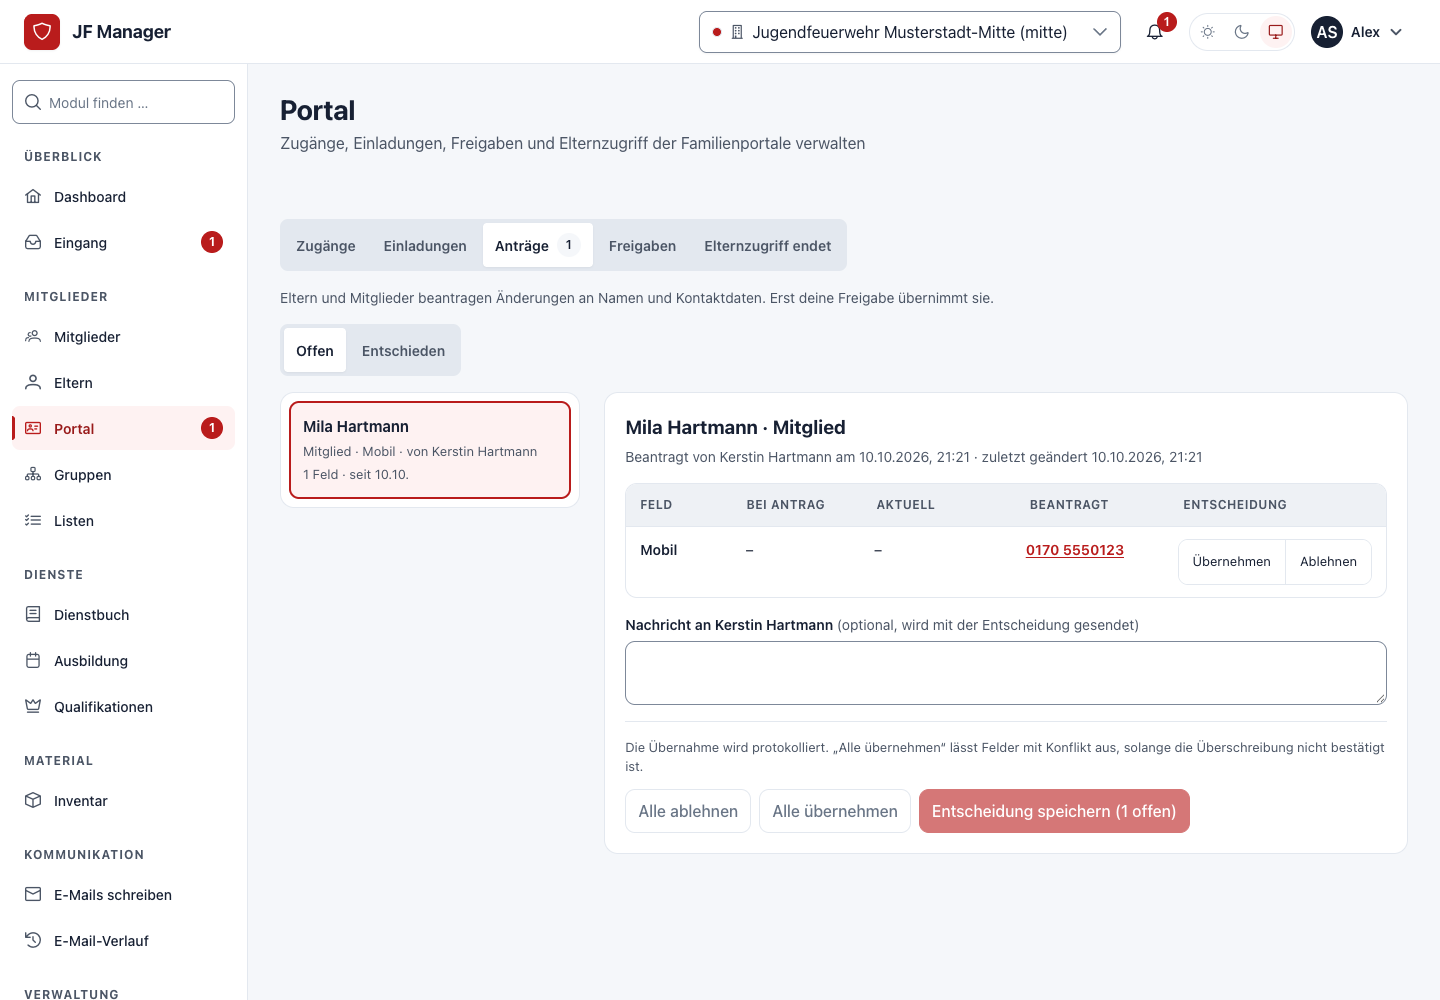Show Entschieden requests
This screenshot has width=1440, height=1000.
(x=403, y=350)
